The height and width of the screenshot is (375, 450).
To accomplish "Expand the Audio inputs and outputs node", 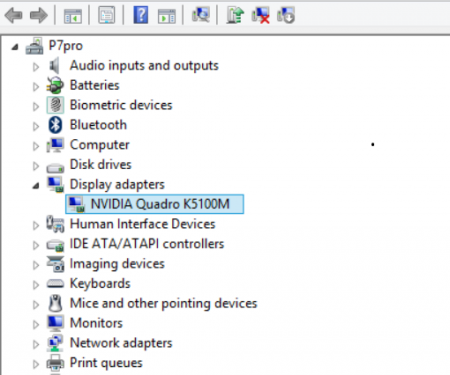I will coord(36,67).
